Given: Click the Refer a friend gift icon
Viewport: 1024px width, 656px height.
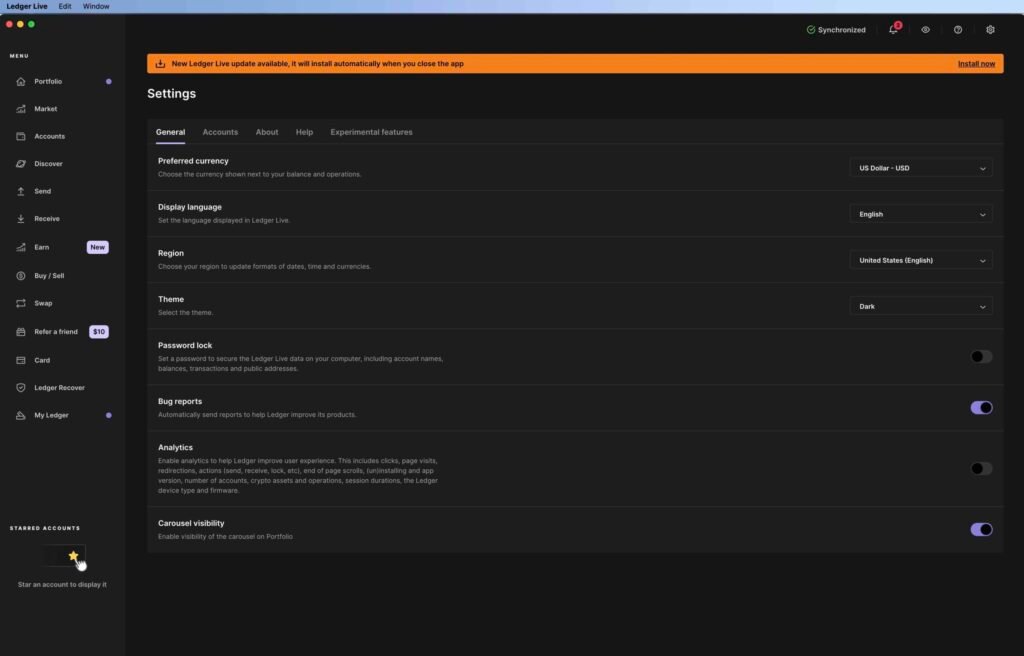Looking at the screenshot, I should (x=21, y=332).
